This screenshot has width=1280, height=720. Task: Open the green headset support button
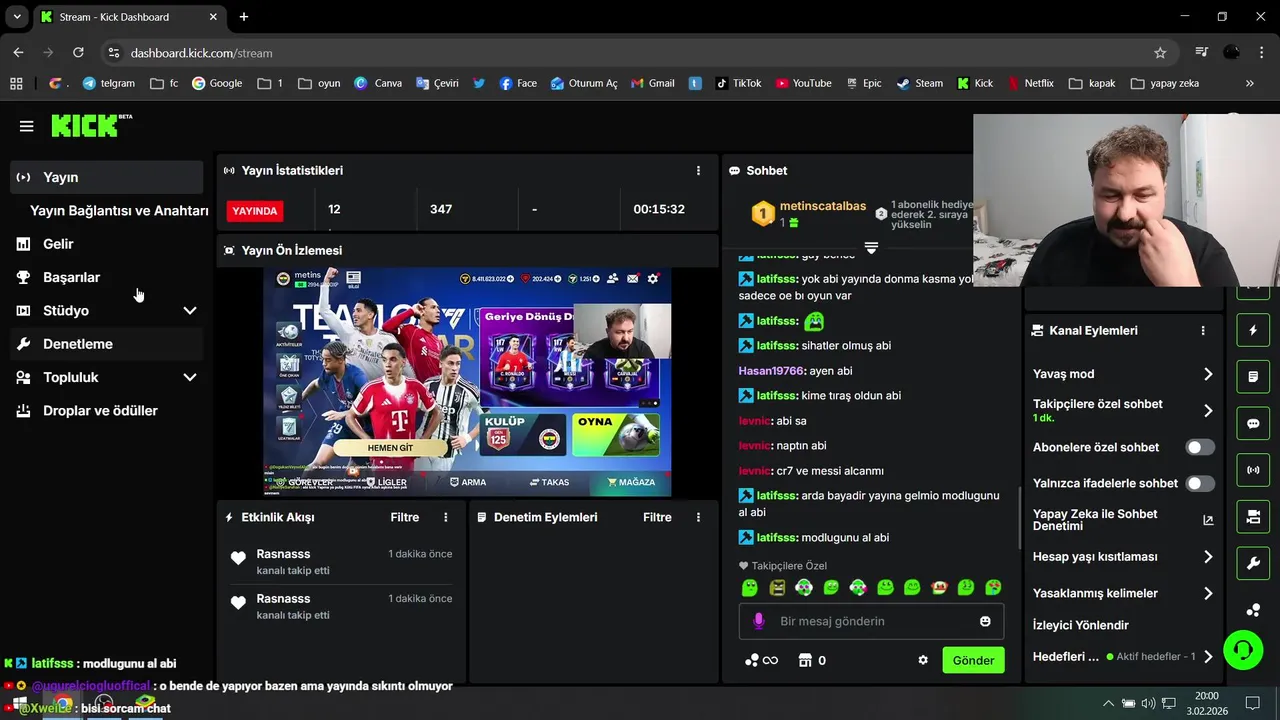tap(1242, 651)
